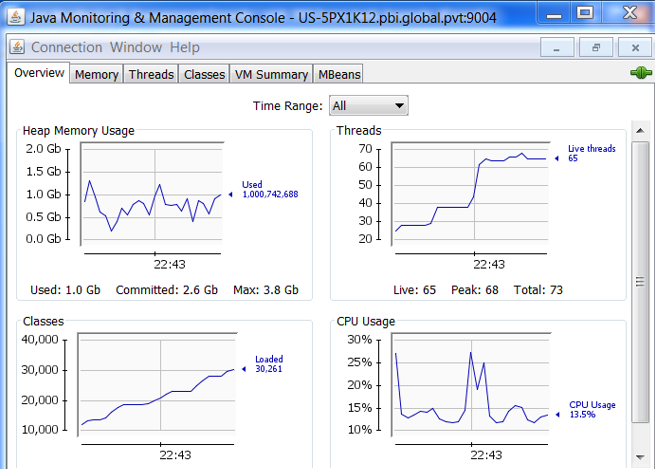The image size is (655, 469).
Task: Click inside the Heap Memory Usage chart
Action: (155, 196)
